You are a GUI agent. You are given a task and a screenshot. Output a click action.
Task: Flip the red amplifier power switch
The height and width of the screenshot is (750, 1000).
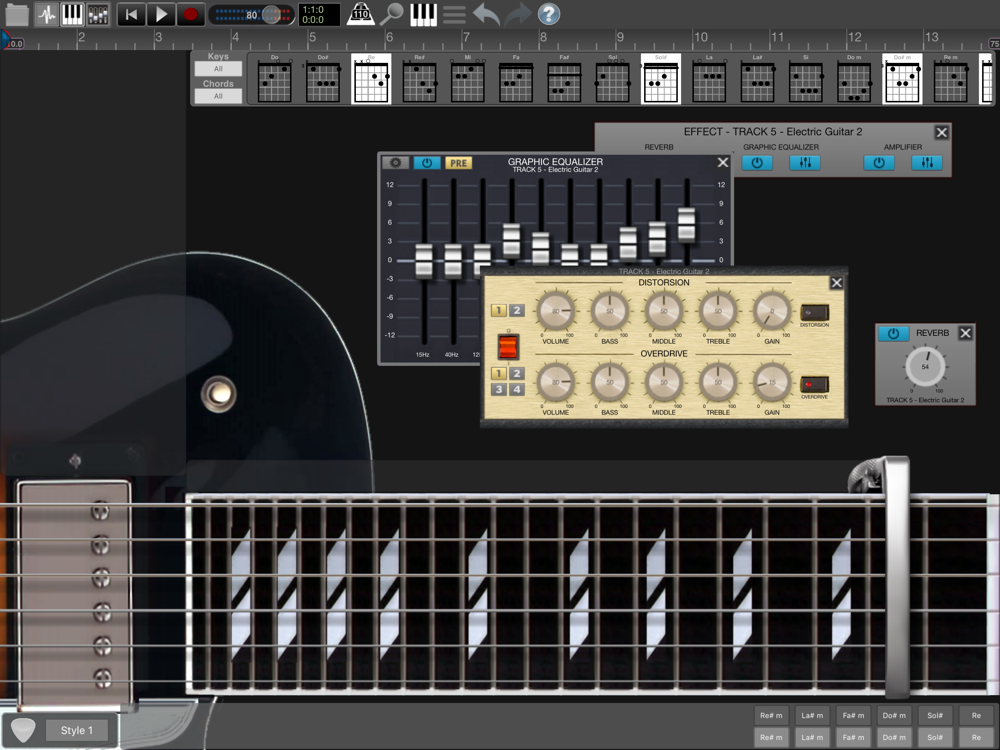pos(509,347)
